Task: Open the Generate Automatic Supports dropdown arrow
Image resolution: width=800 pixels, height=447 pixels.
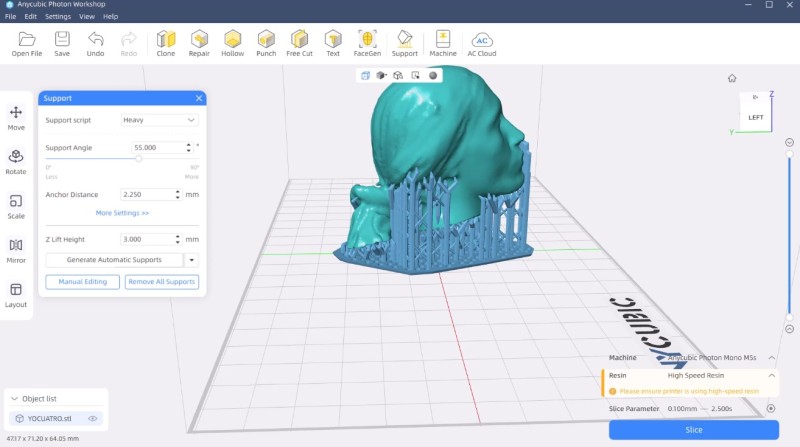Action: click(191, 260)
